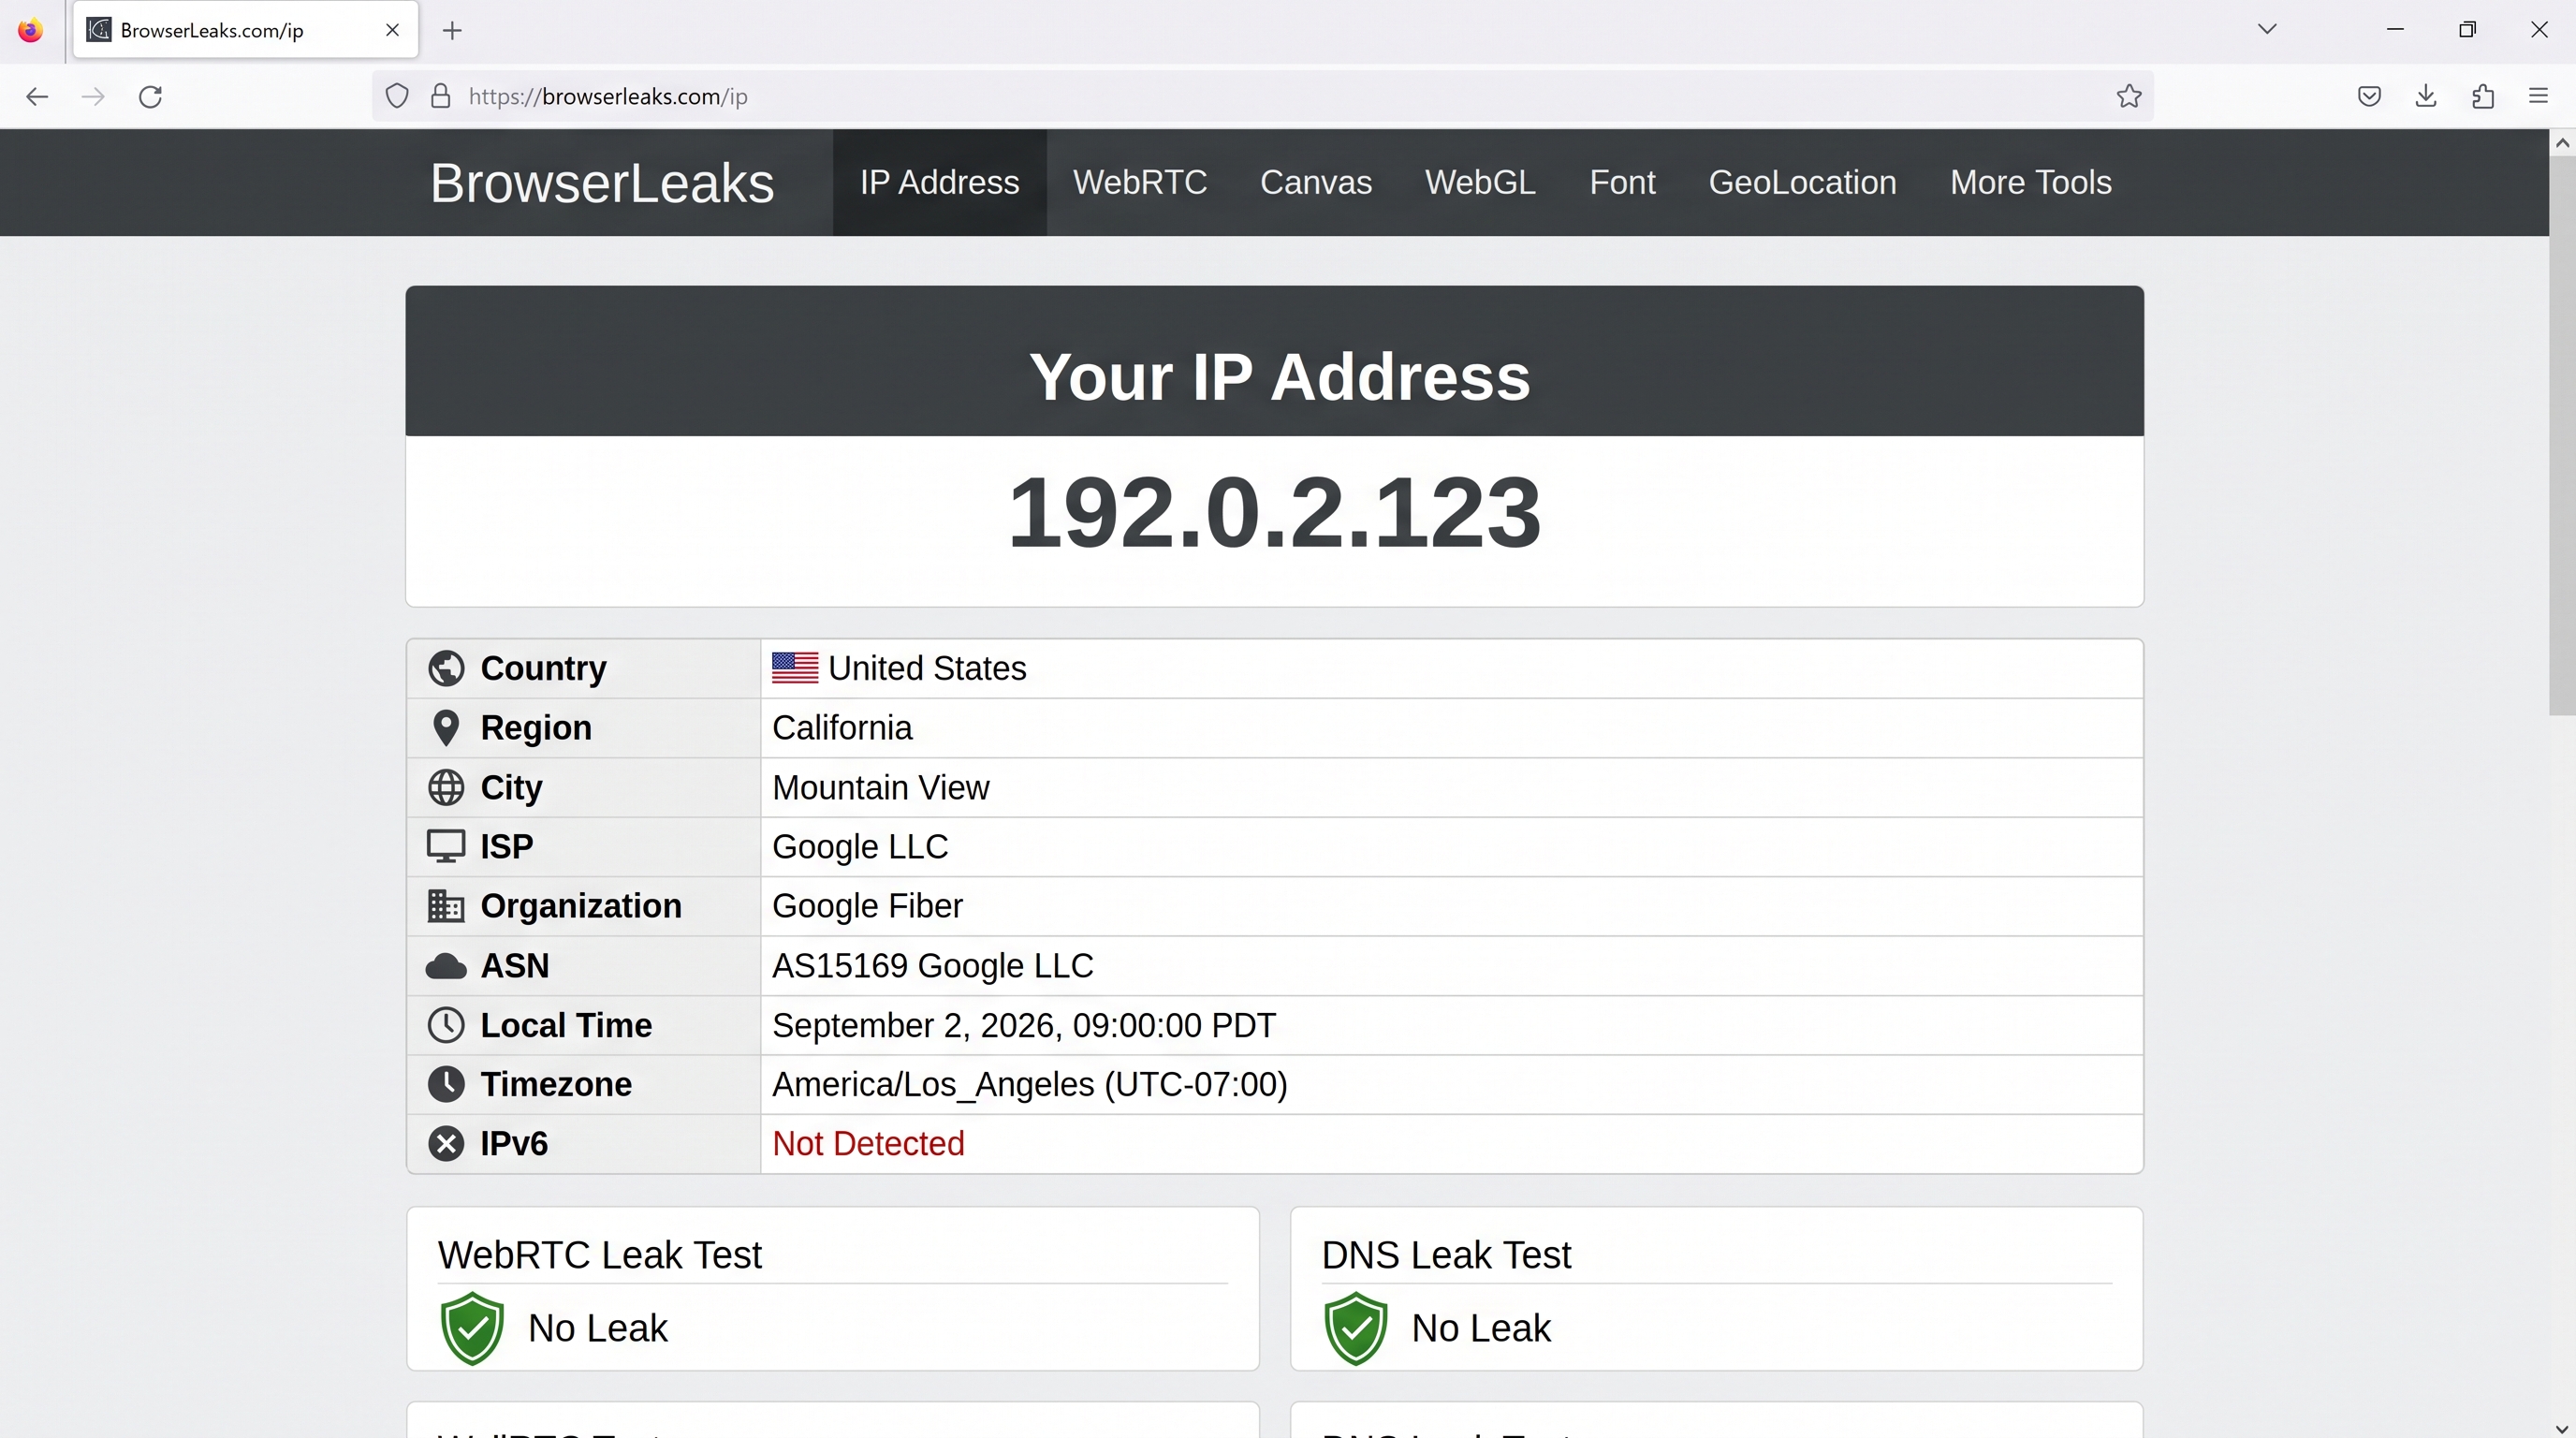This screenshot has width=2576, height=1438.
Task: Click the DNS Leak Test heading
Action: click(1446, 1255)
